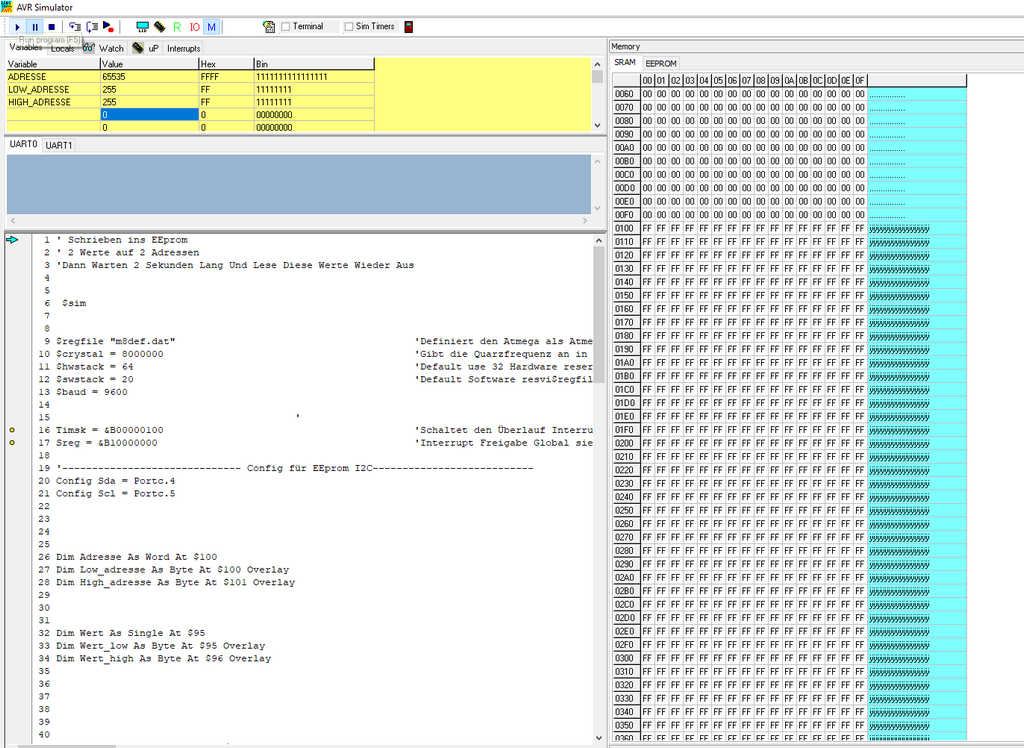Enable the Sim Timers checkbox

349,27
